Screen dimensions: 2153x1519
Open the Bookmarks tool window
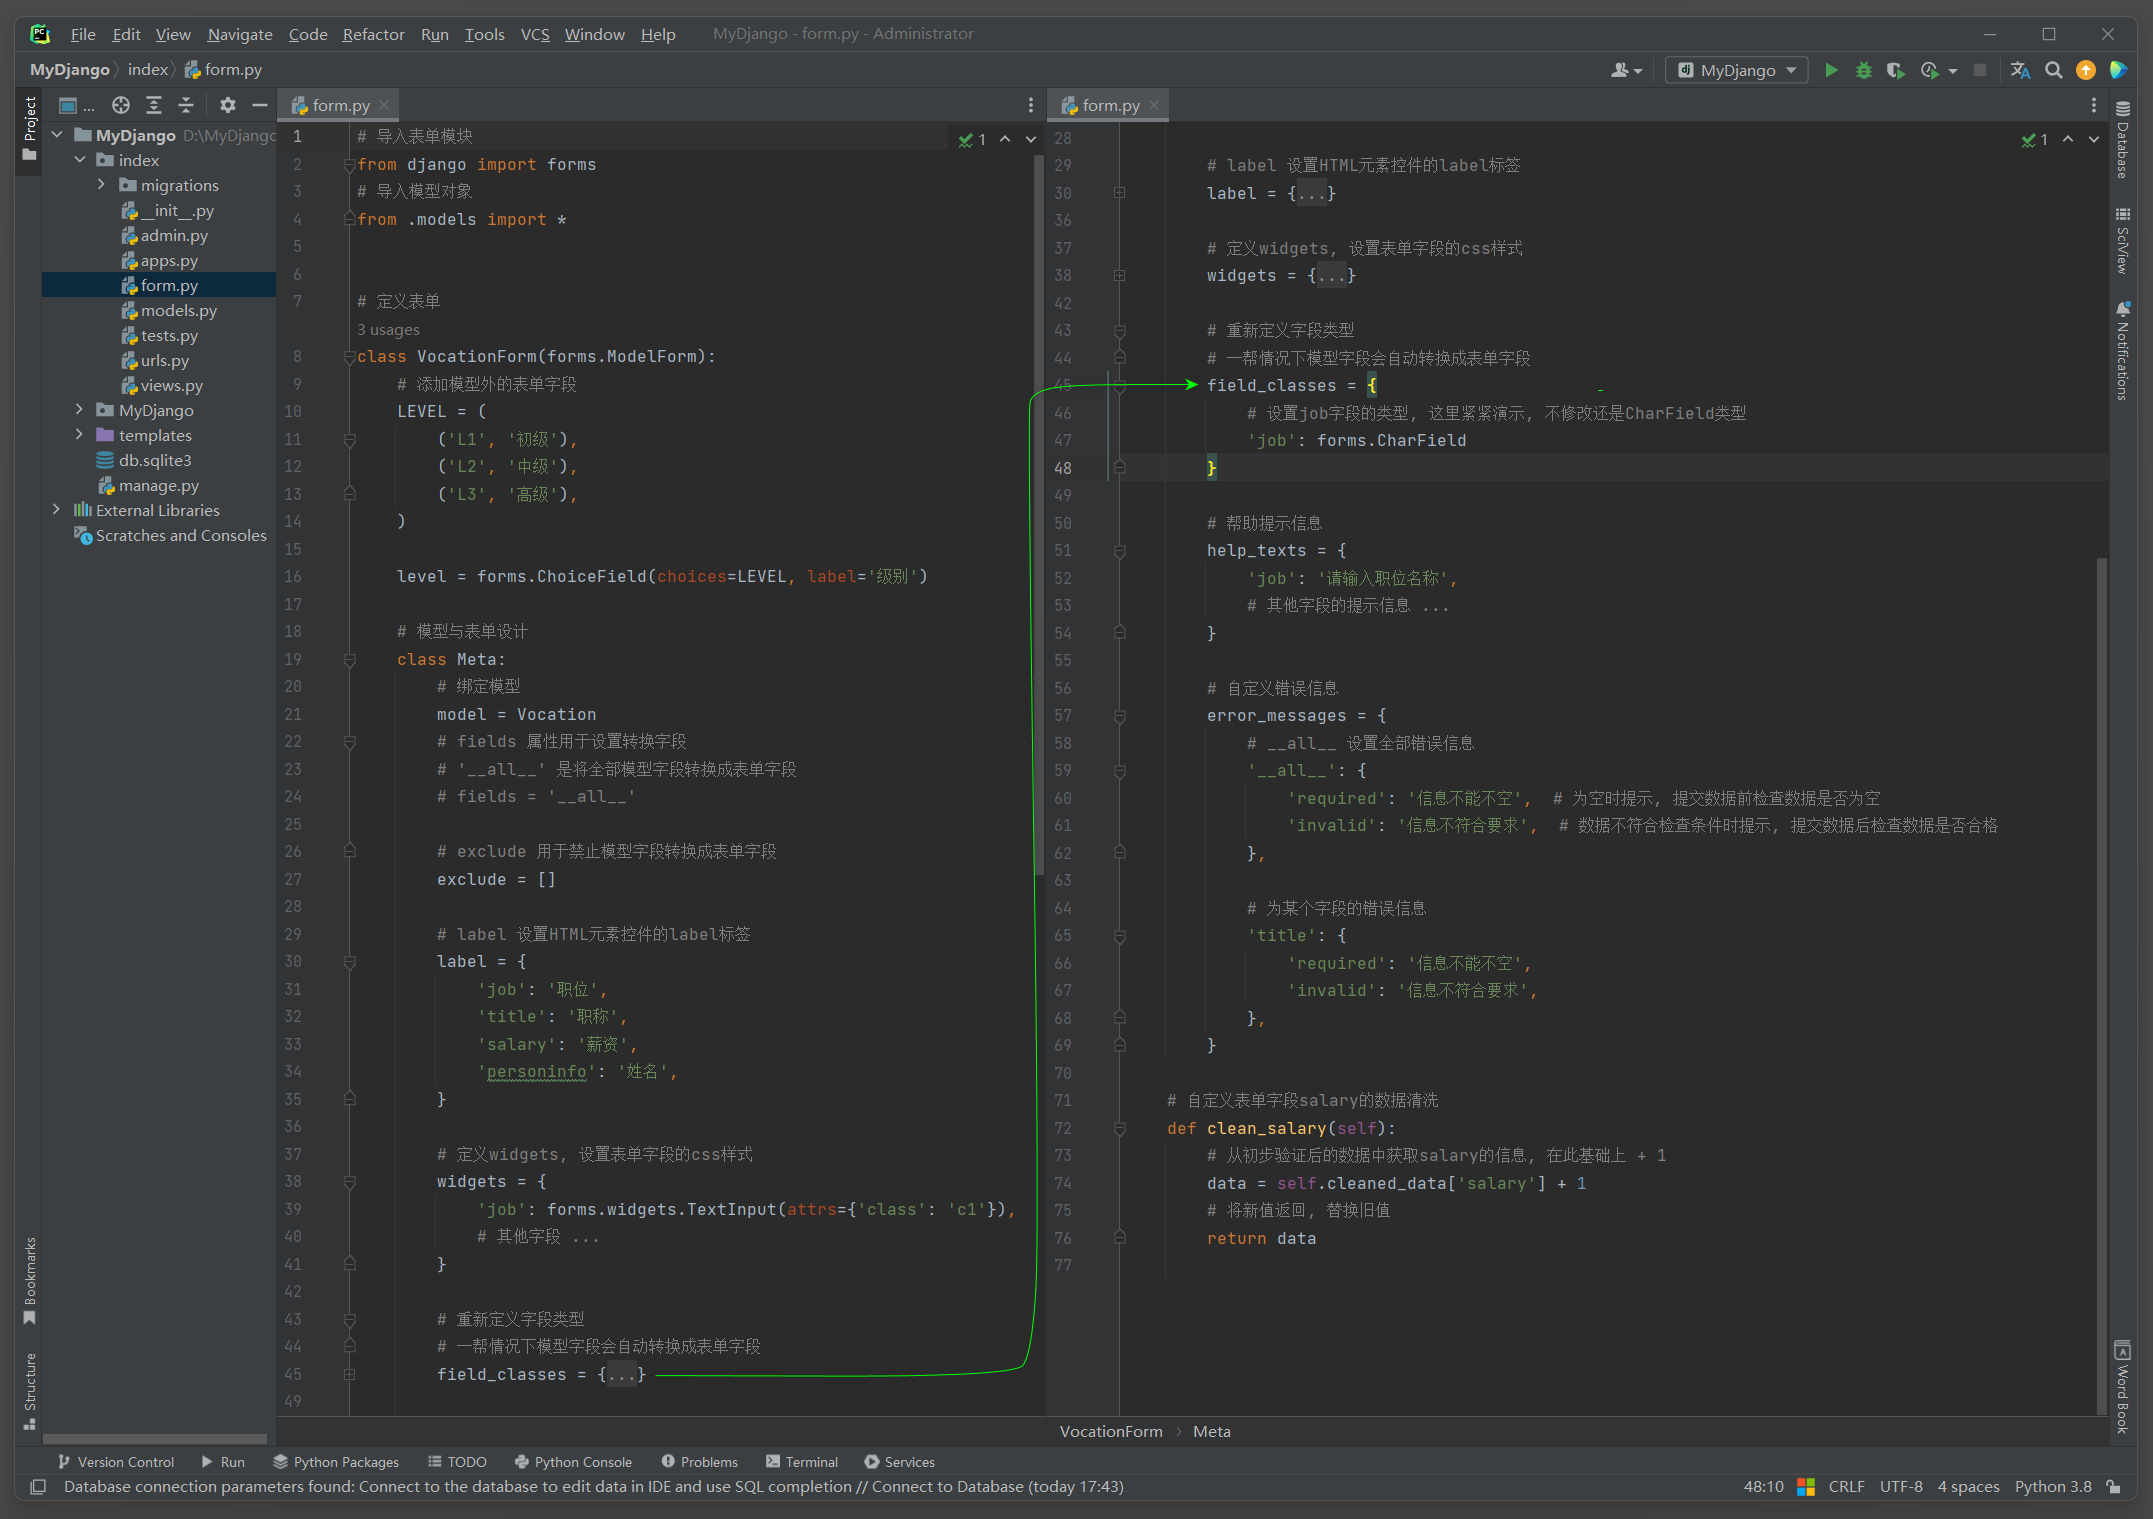[30, 1280]
